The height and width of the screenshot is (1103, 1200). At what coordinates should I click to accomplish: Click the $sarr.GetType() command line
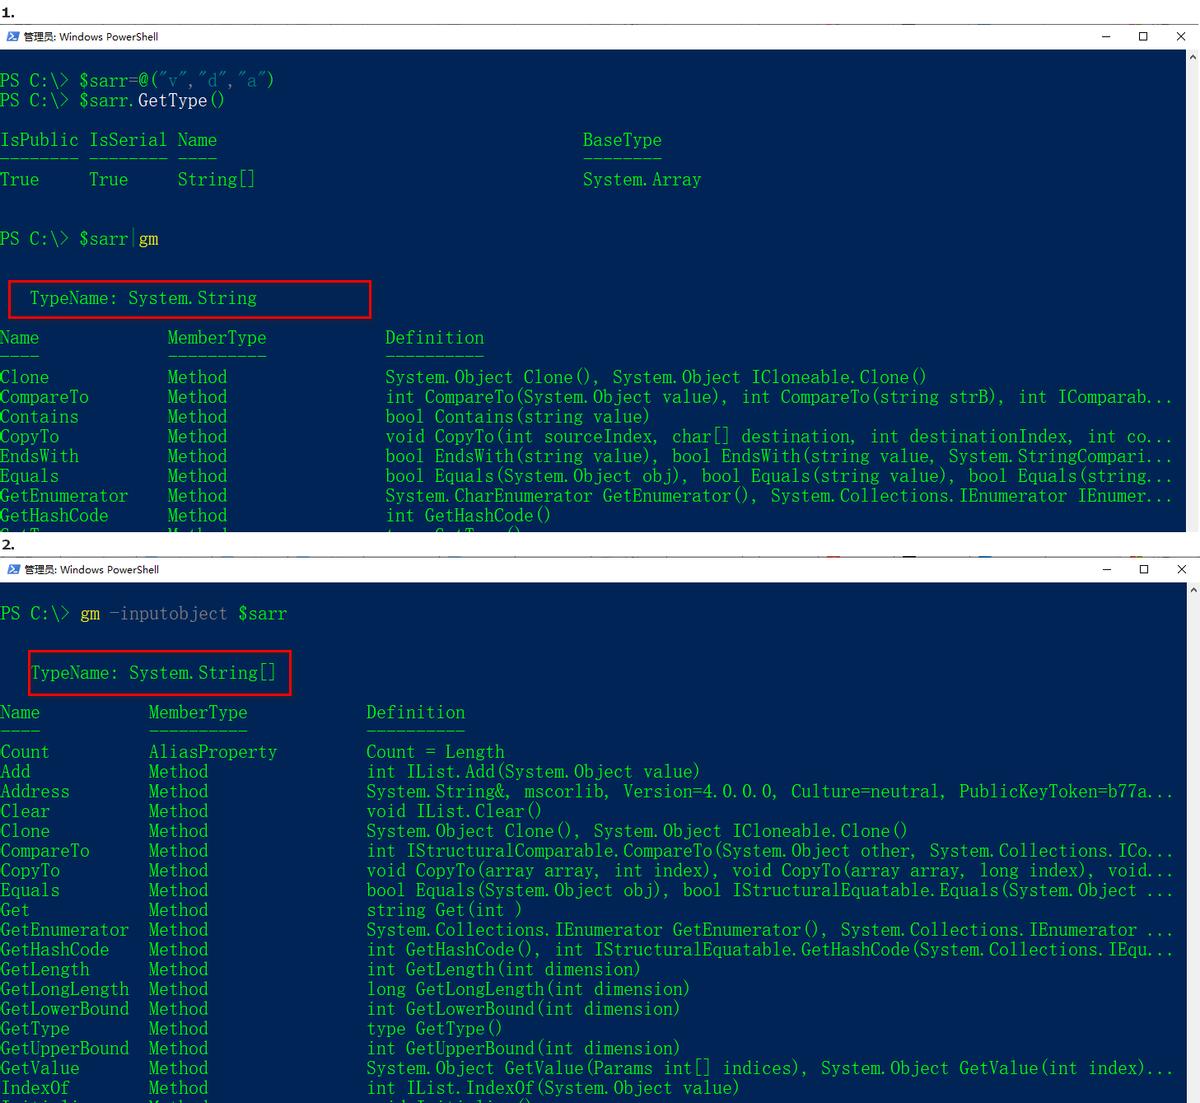[152, 100]
